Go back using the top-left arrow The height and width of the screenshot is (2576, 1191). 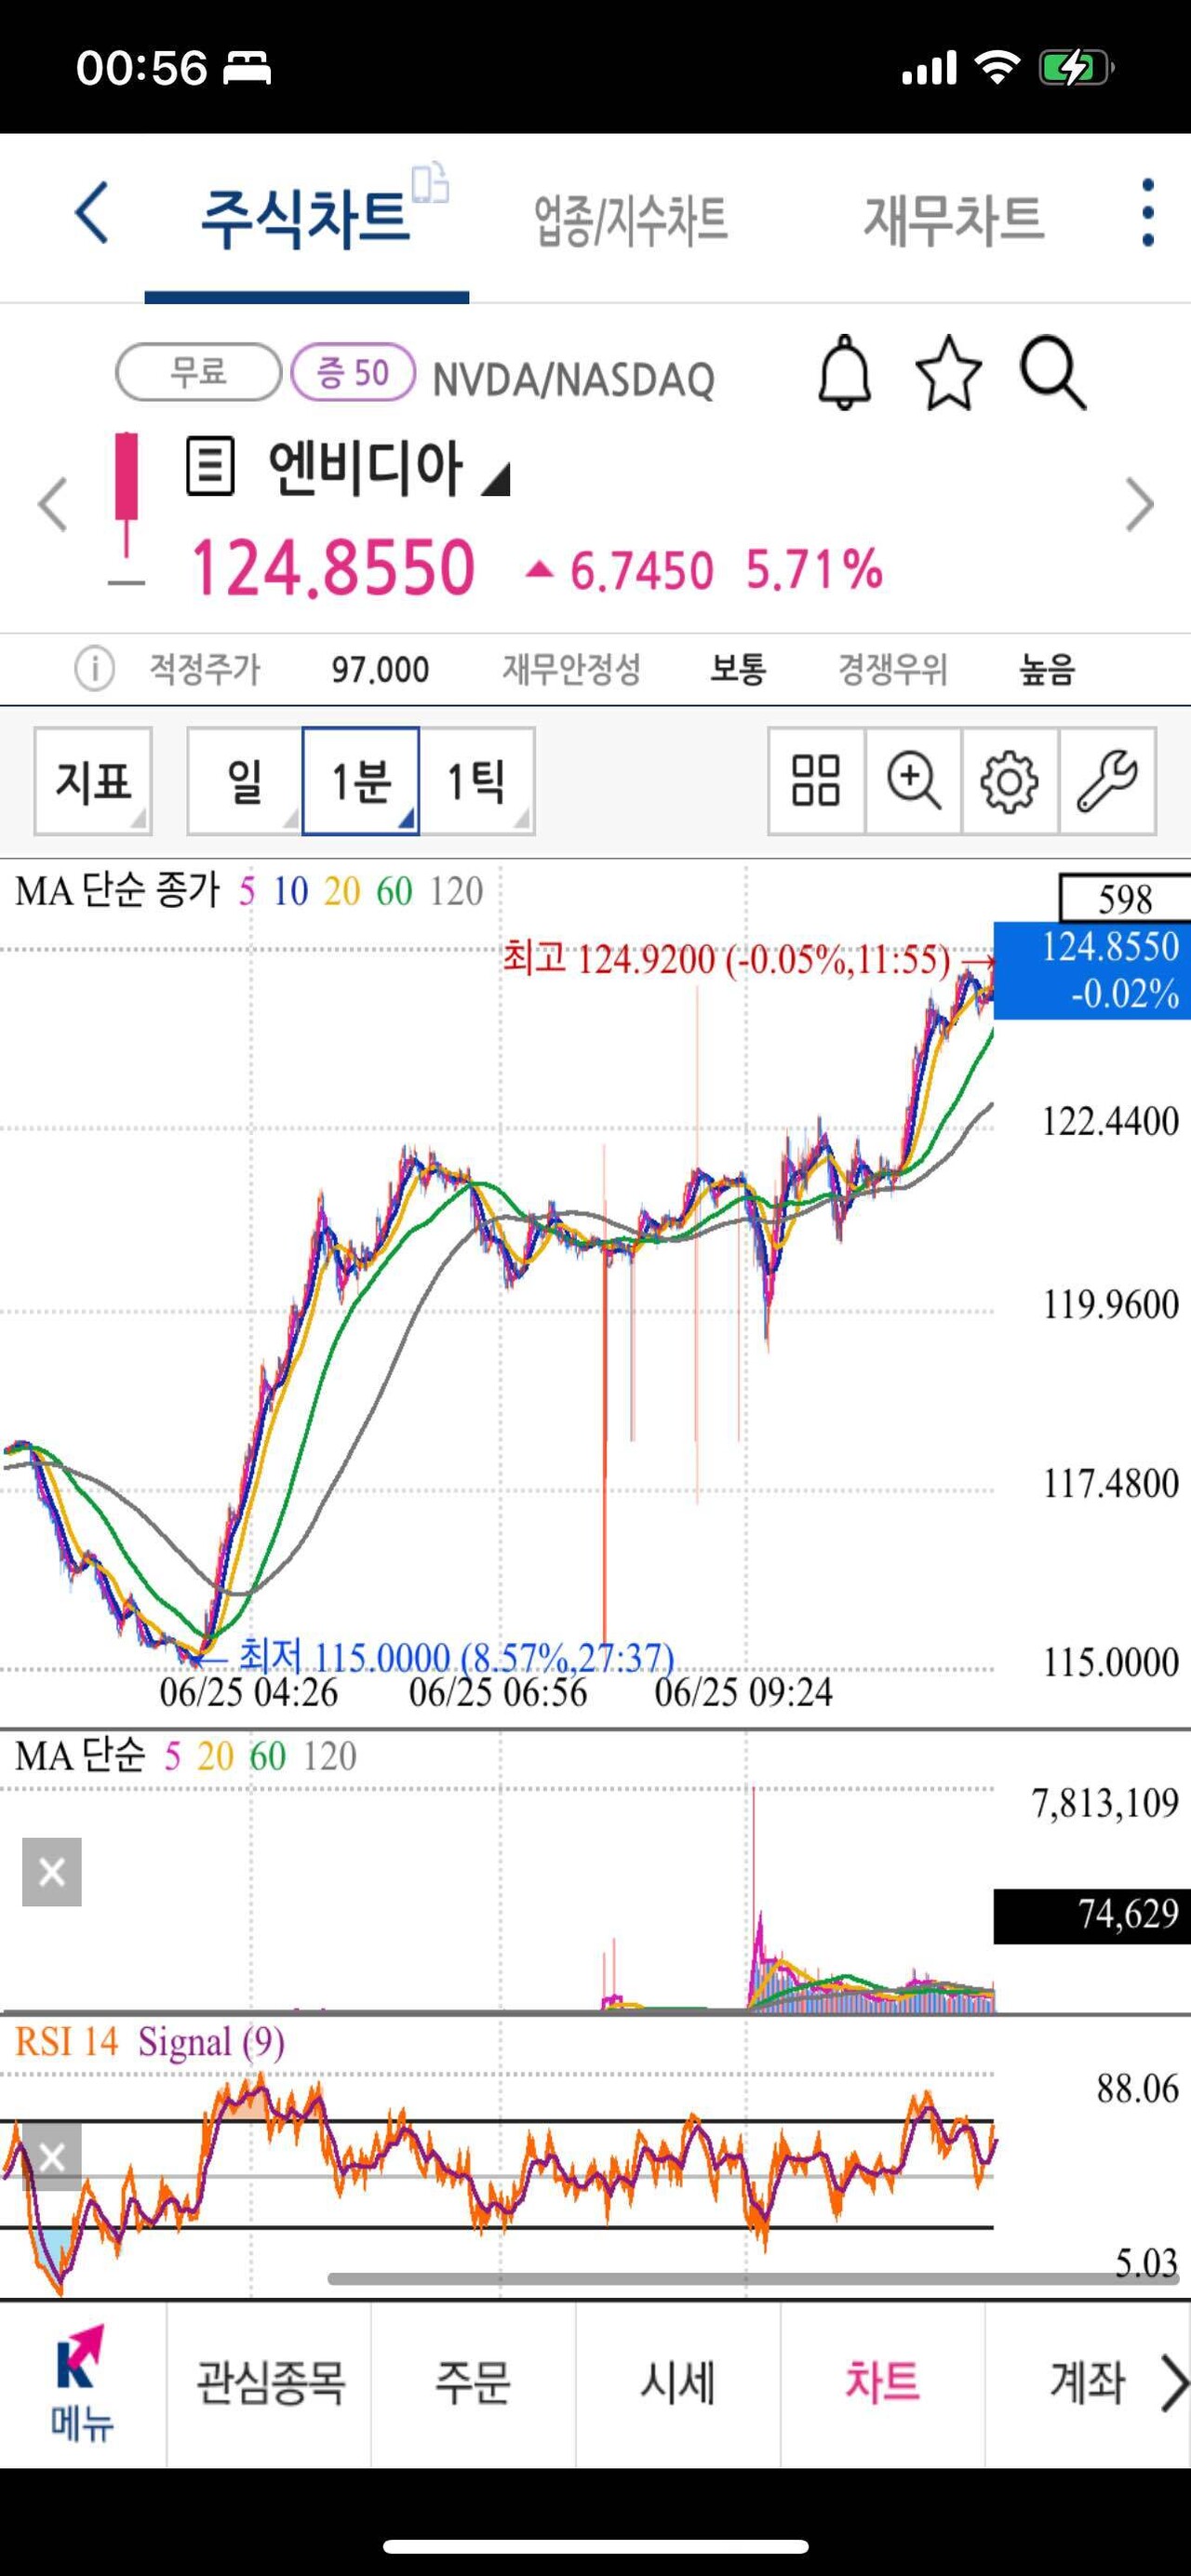click(92, 213)
